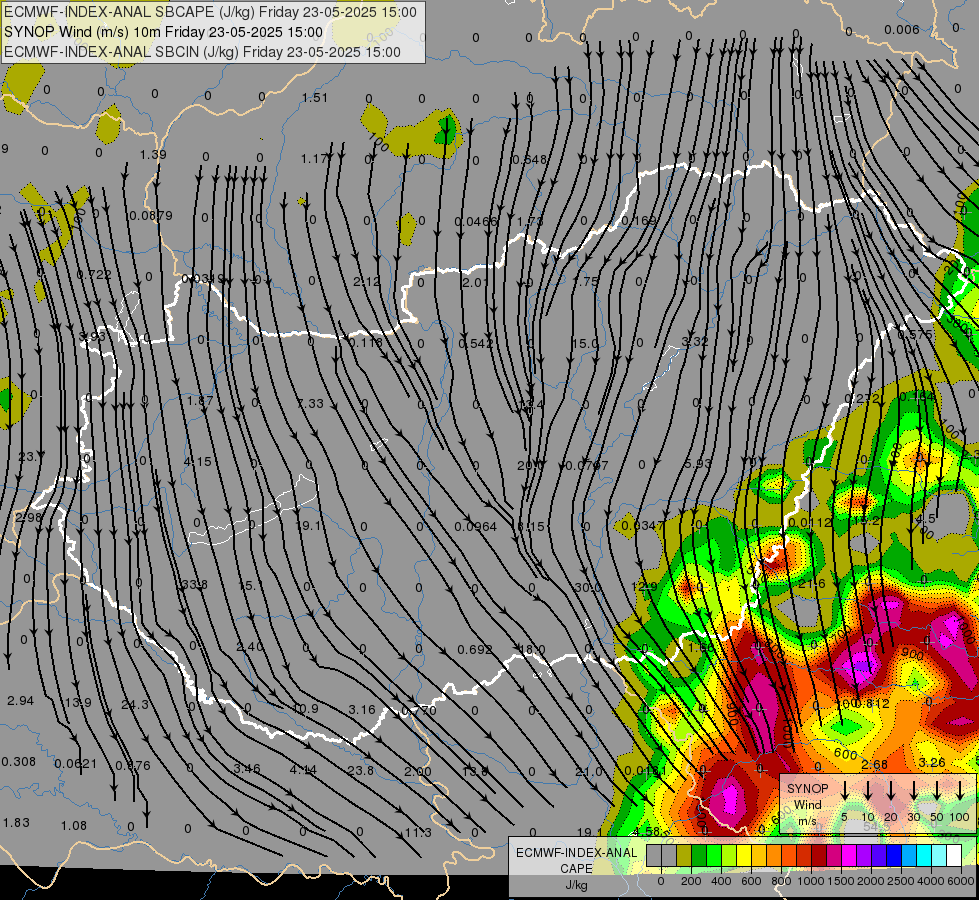The height and width of the screenshot is (900, 979).
Task: Click the 4.14 value on the map
Action: coord(303,769)
